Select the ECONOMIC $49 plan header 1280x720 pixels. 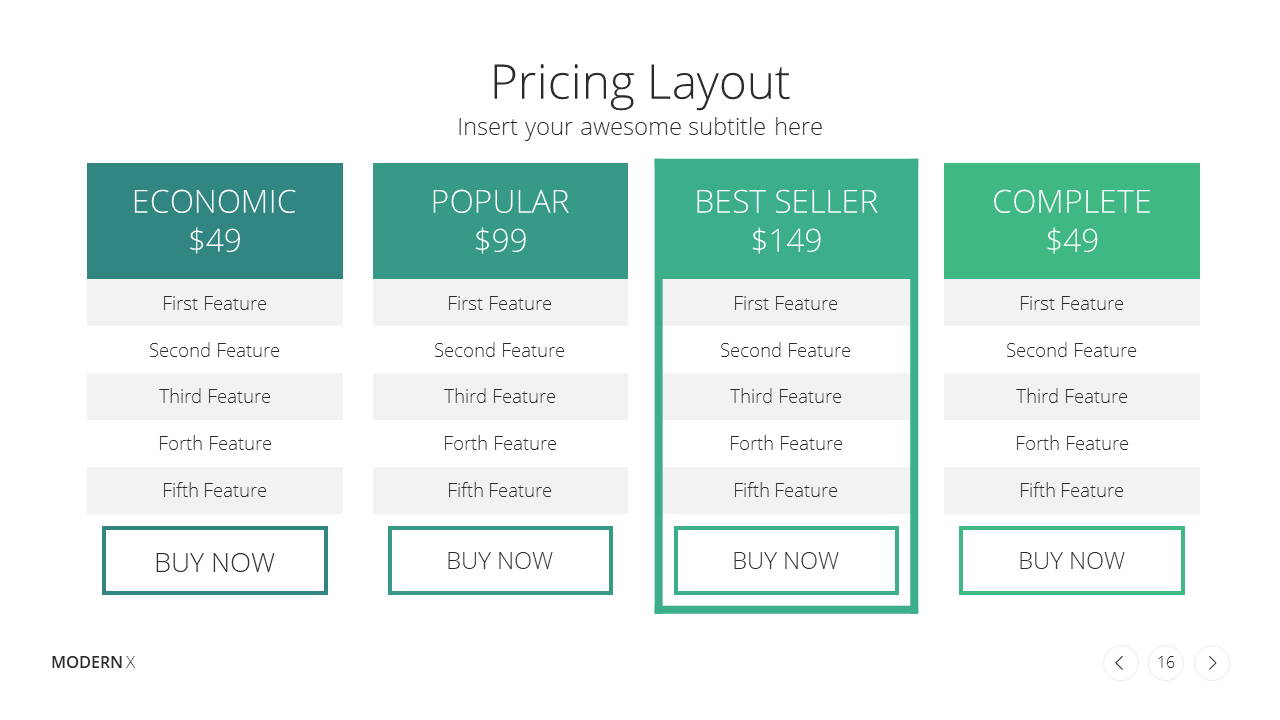point(215,221)
